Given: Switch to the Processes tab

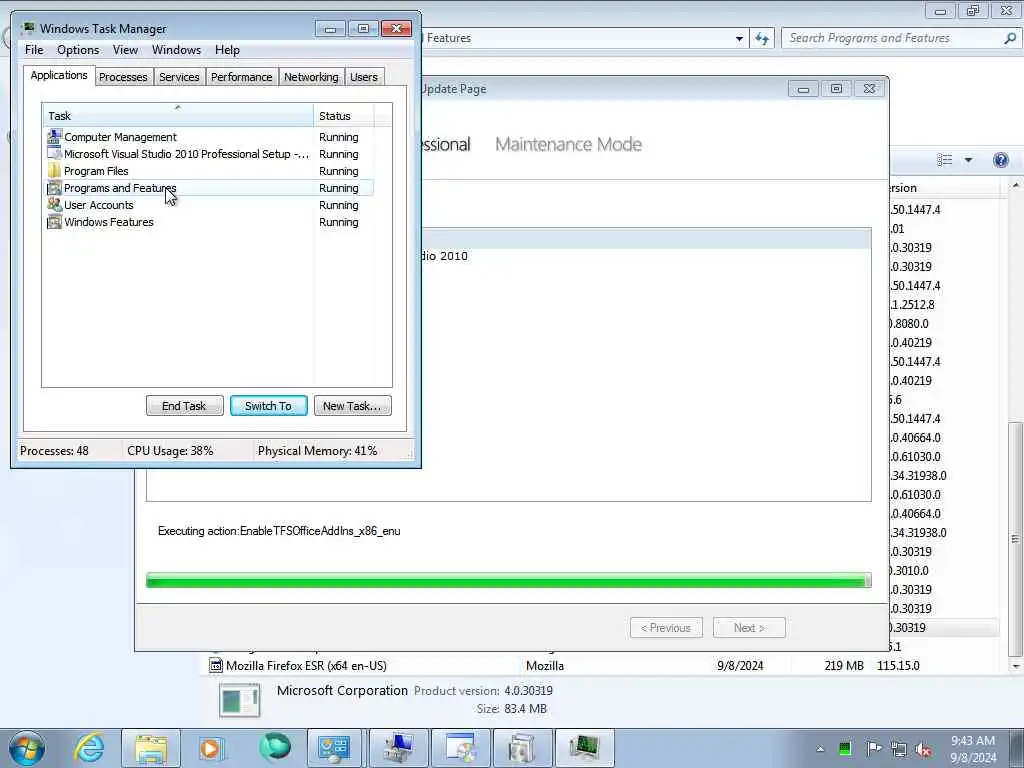Looking at the screenshot, I should [x=123, y=77].
